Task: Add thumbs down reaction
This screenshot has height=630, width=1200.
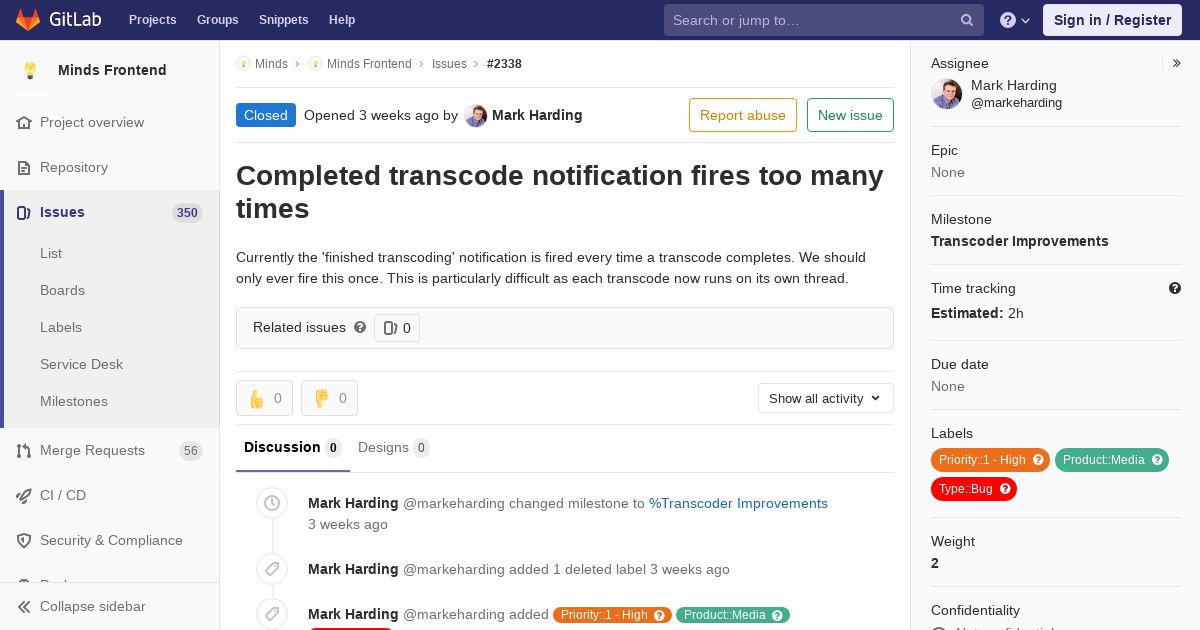Action: click(329, 398)
